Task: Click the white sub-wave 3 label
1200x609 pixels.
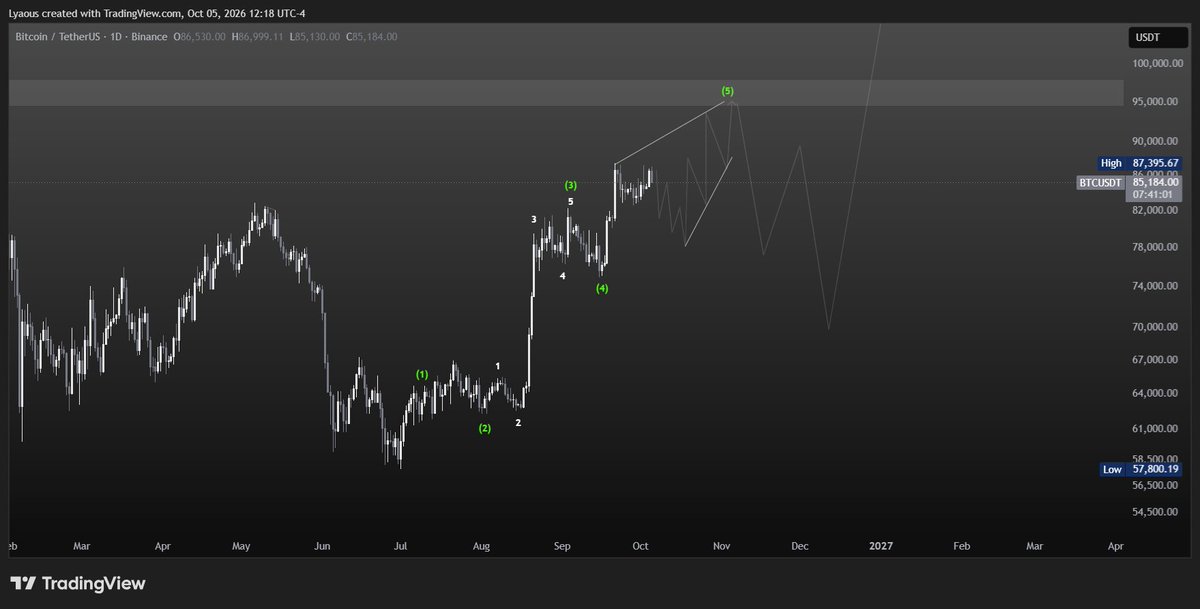Action: pyautogui.click(x=534, y=218)
